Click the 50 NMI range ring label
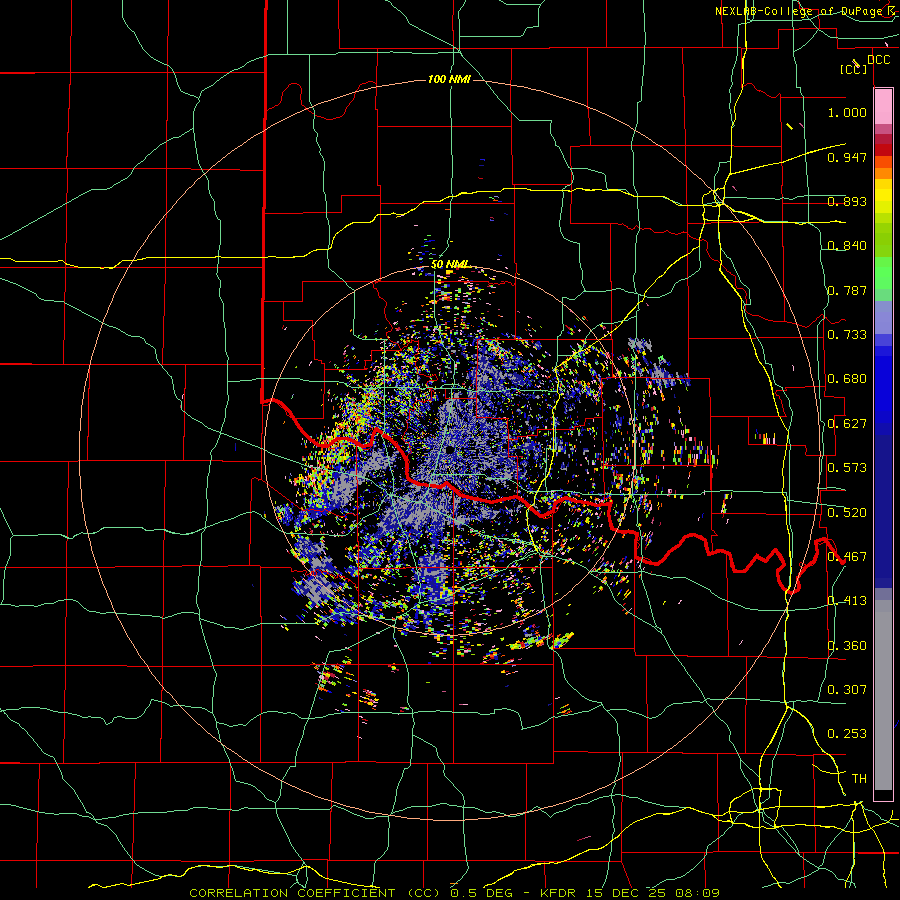Image resolution: width=900 pixels, height=900 pixels. pyautogui.click(x=450, y=265)
